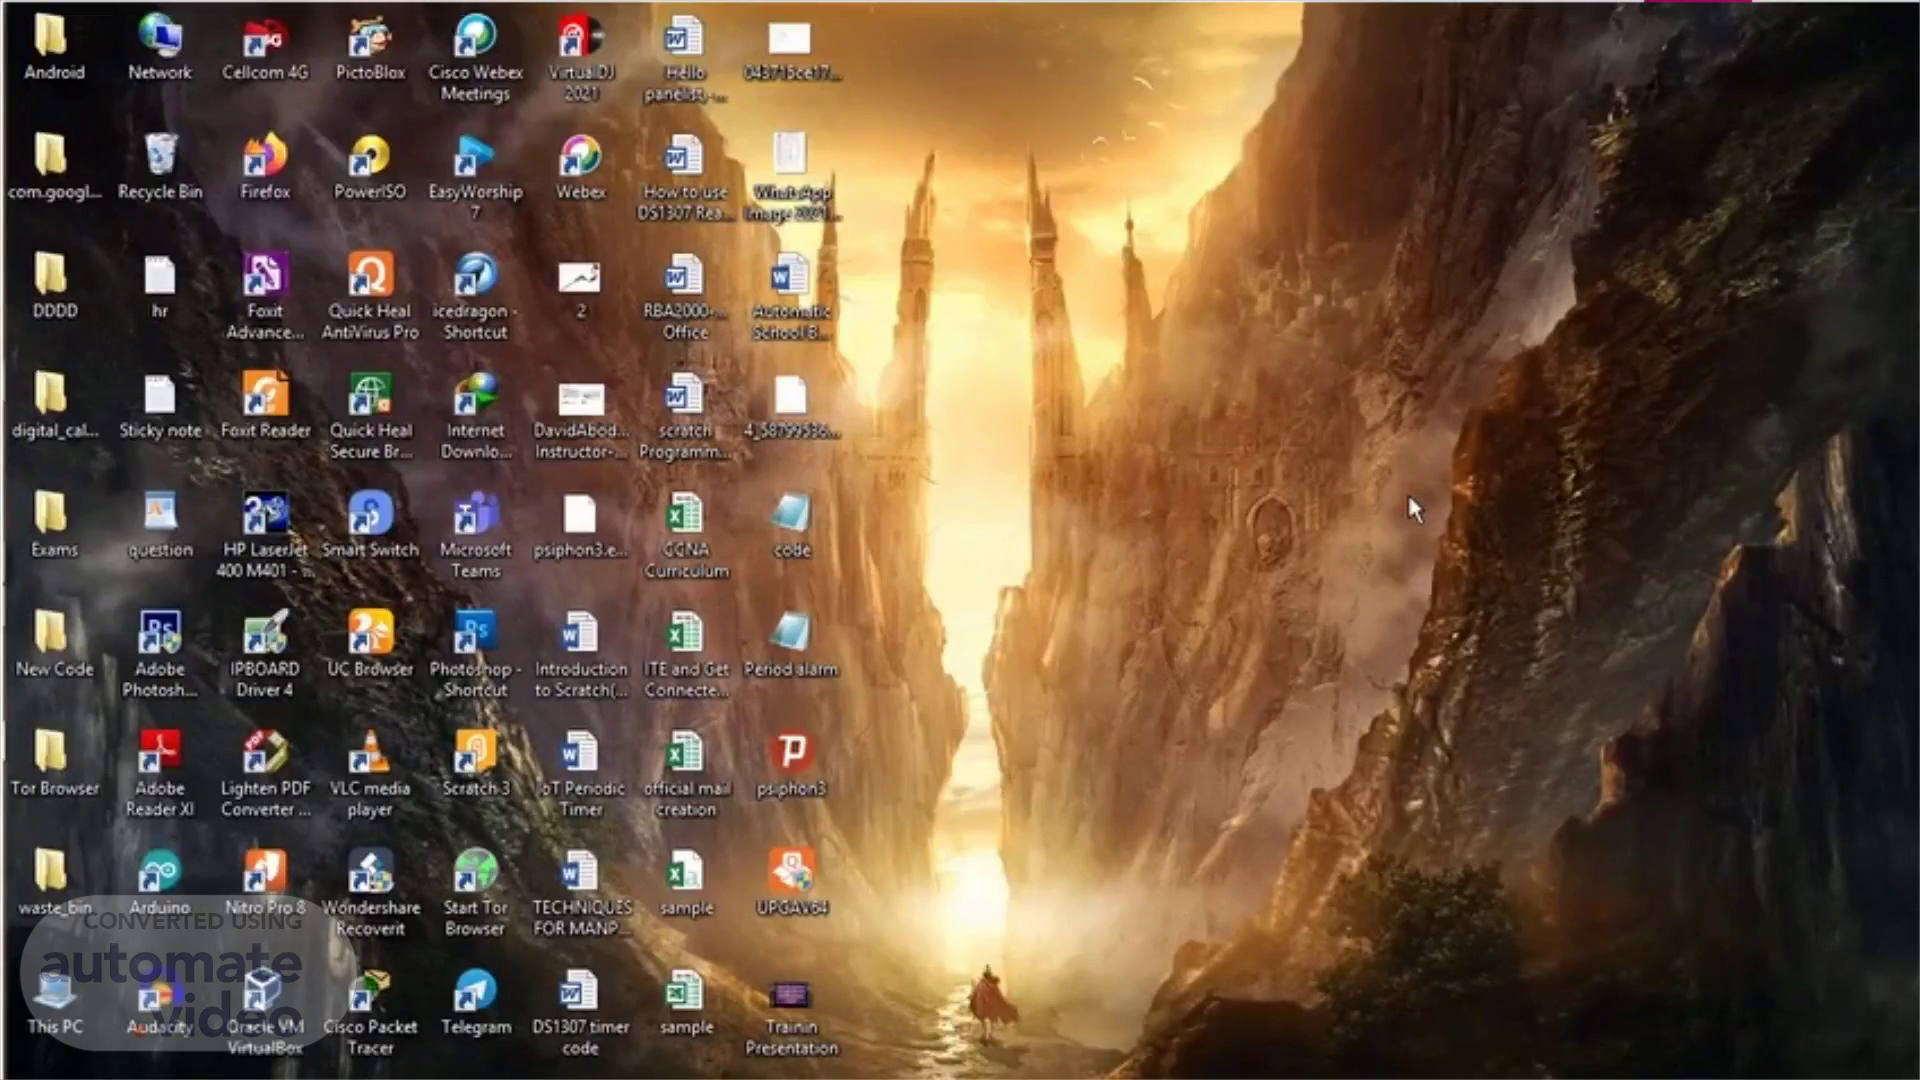This screenshot has width=1920, height=1080.
Task: Open IPBOARD Driver 4
Action: click(265, 653)
